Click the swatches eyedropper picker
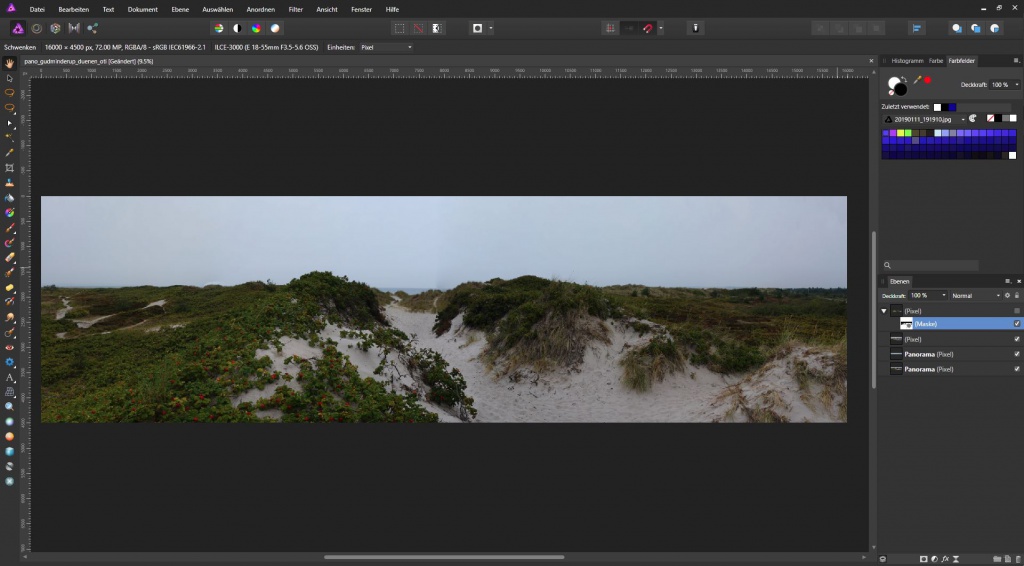The image size is (1024, 566). click(918, 80)
